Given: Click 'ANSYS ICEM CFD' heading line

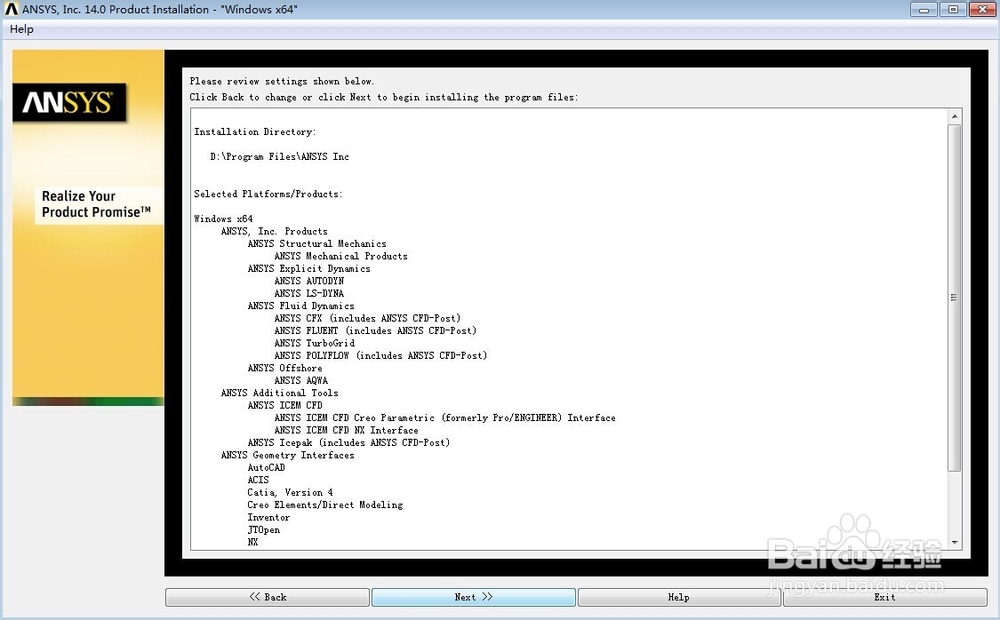Looking at the screenshot, I should 285,406.
